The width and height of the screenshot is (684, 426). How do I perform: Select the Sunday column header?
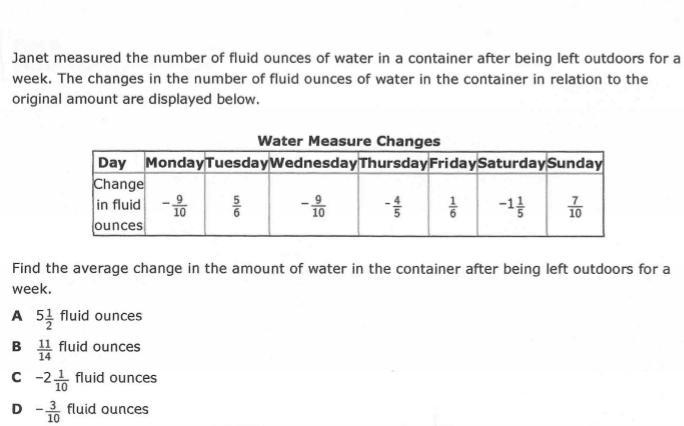click(x=575, y=162)
